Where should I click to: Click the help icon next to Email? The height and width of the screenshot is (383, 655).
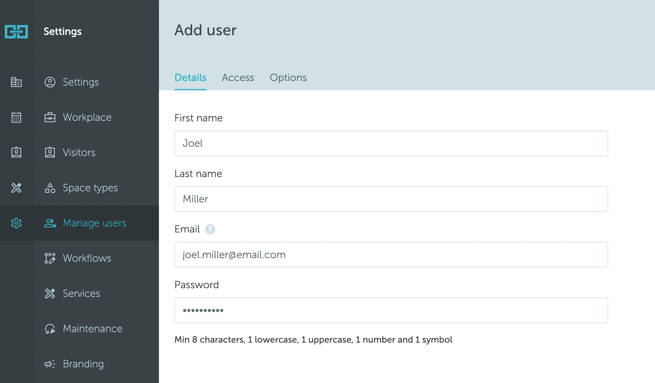coord(210,229)
